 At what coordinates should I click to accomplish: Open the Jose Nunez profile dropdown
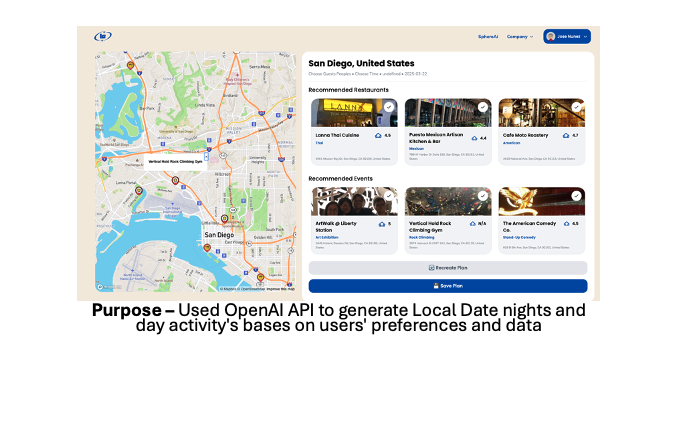click(x=567, y=37)
